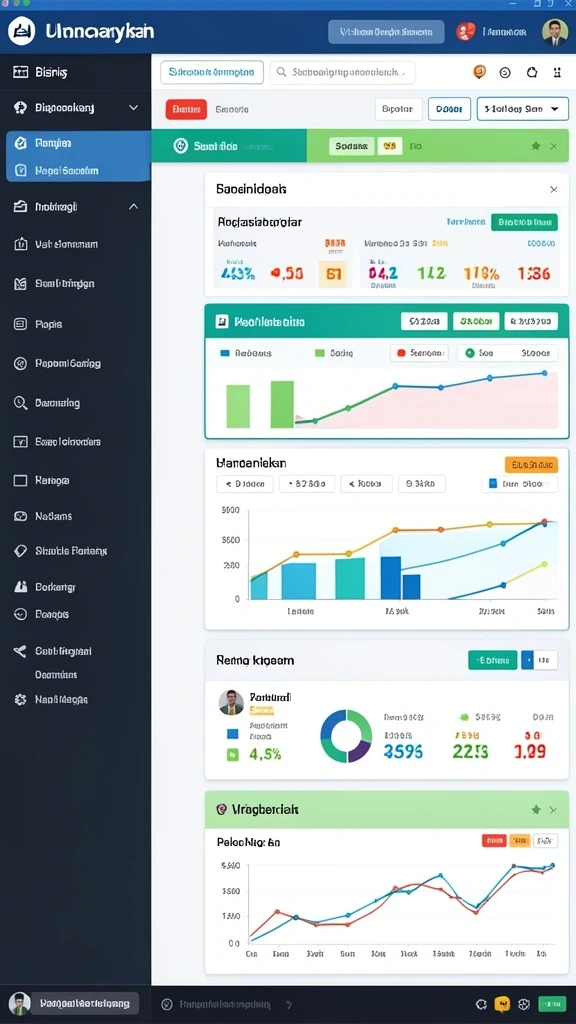Click the app logo in the header
Screen dimensions: 576x1024
(x=22, y=31)
